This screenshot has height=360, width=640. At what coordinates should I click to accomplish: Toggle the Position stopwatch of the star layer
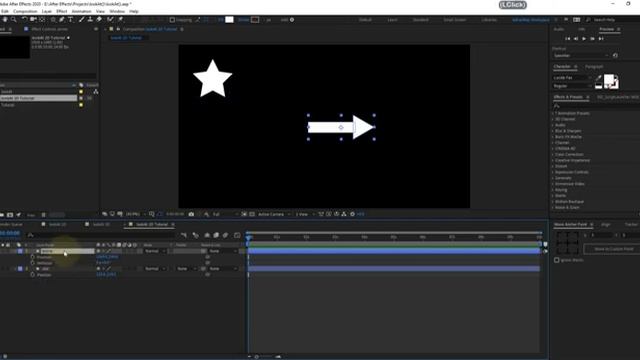click(33, 275)
